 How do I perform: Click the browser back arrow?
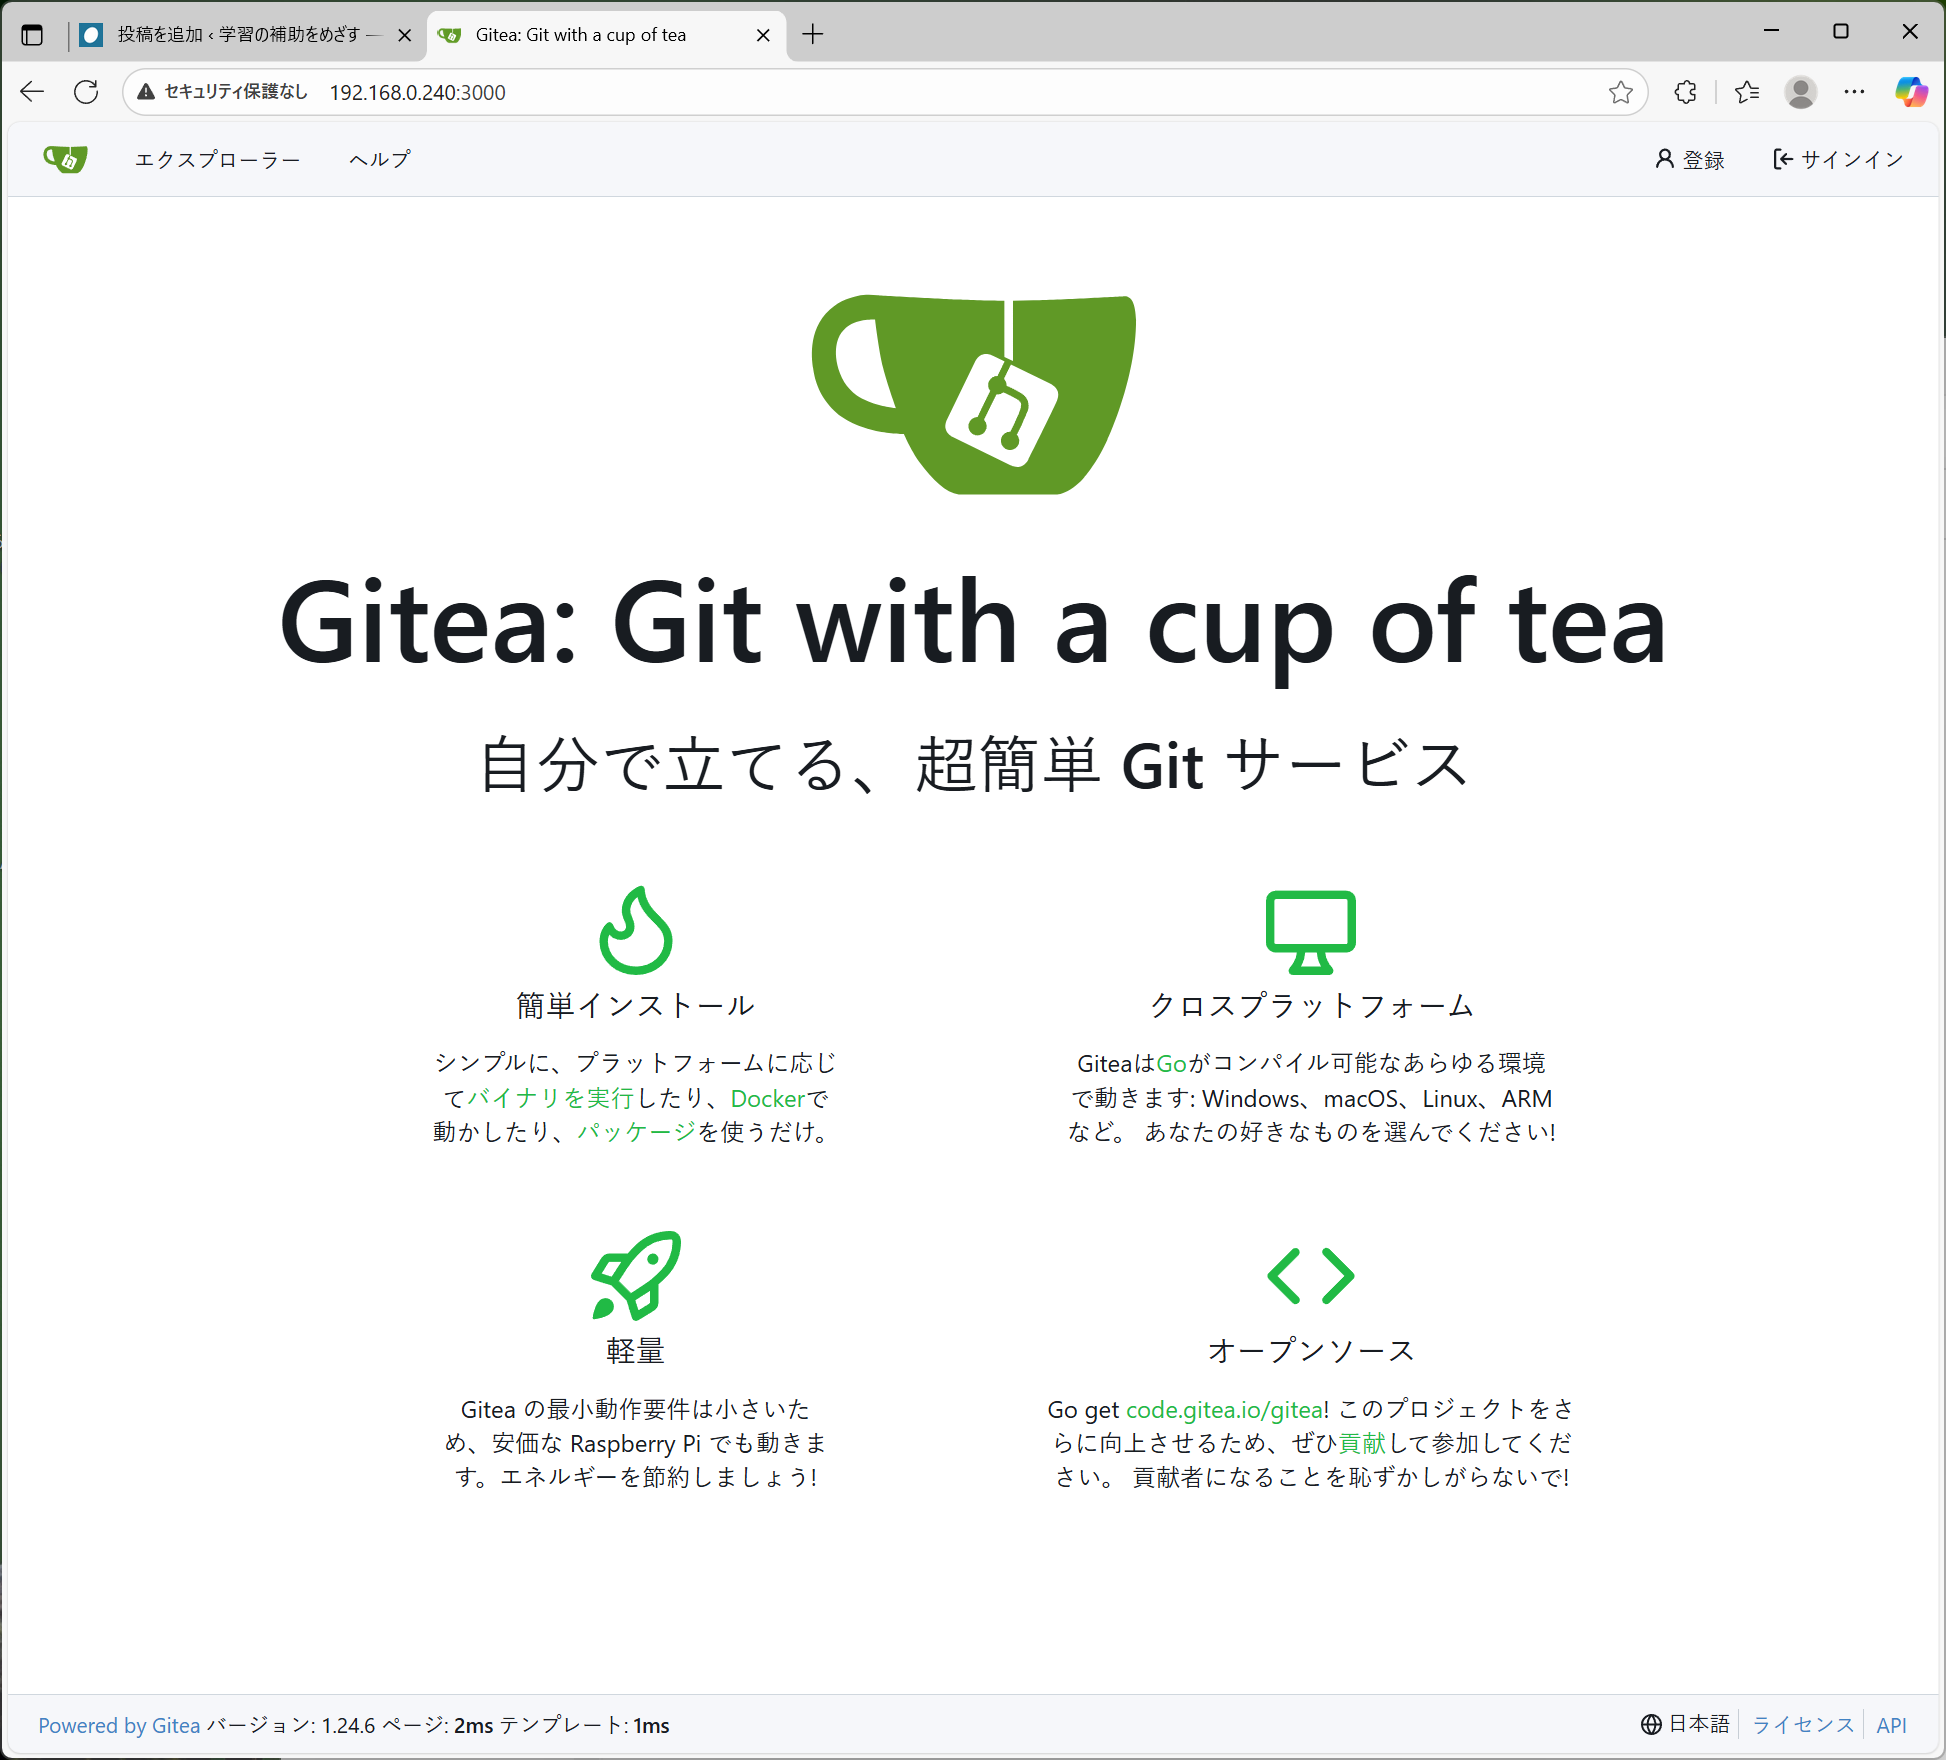(32, 92)
